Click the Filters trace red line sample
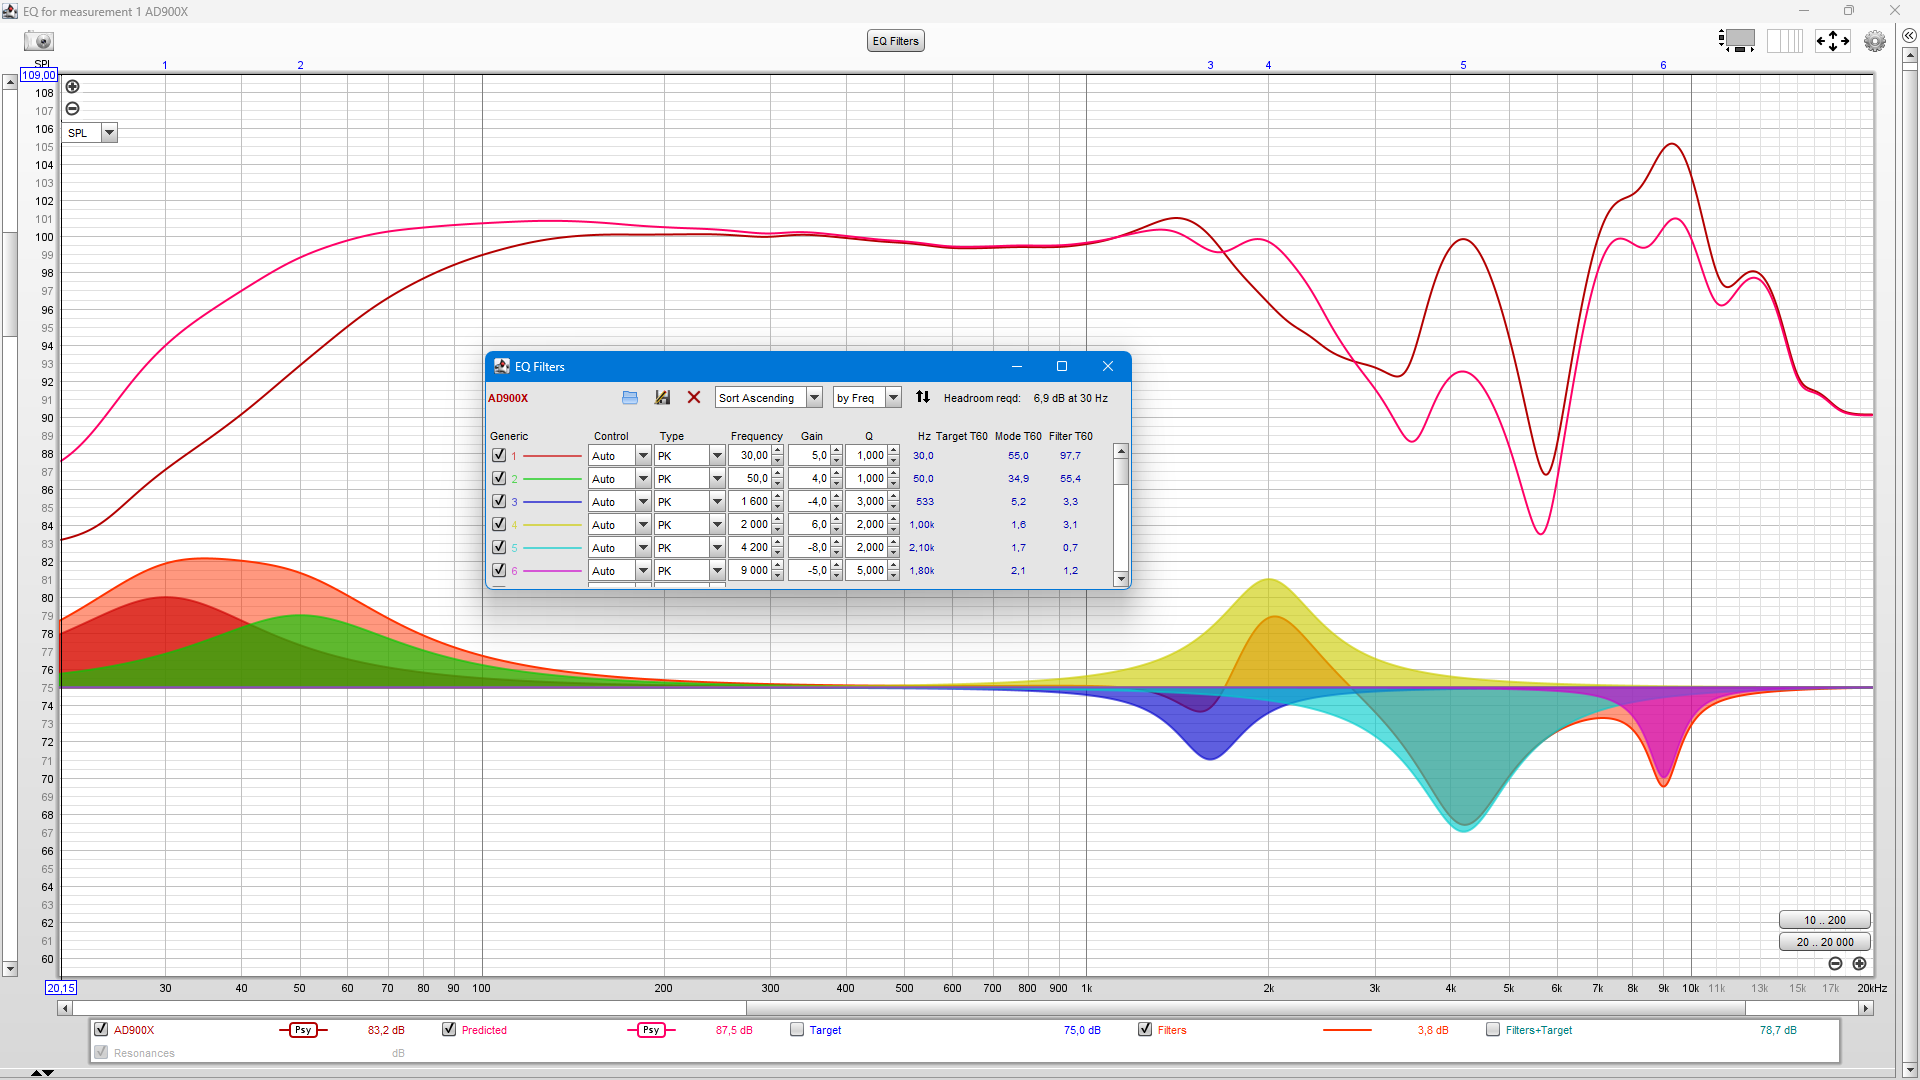 [1346, 1030]
